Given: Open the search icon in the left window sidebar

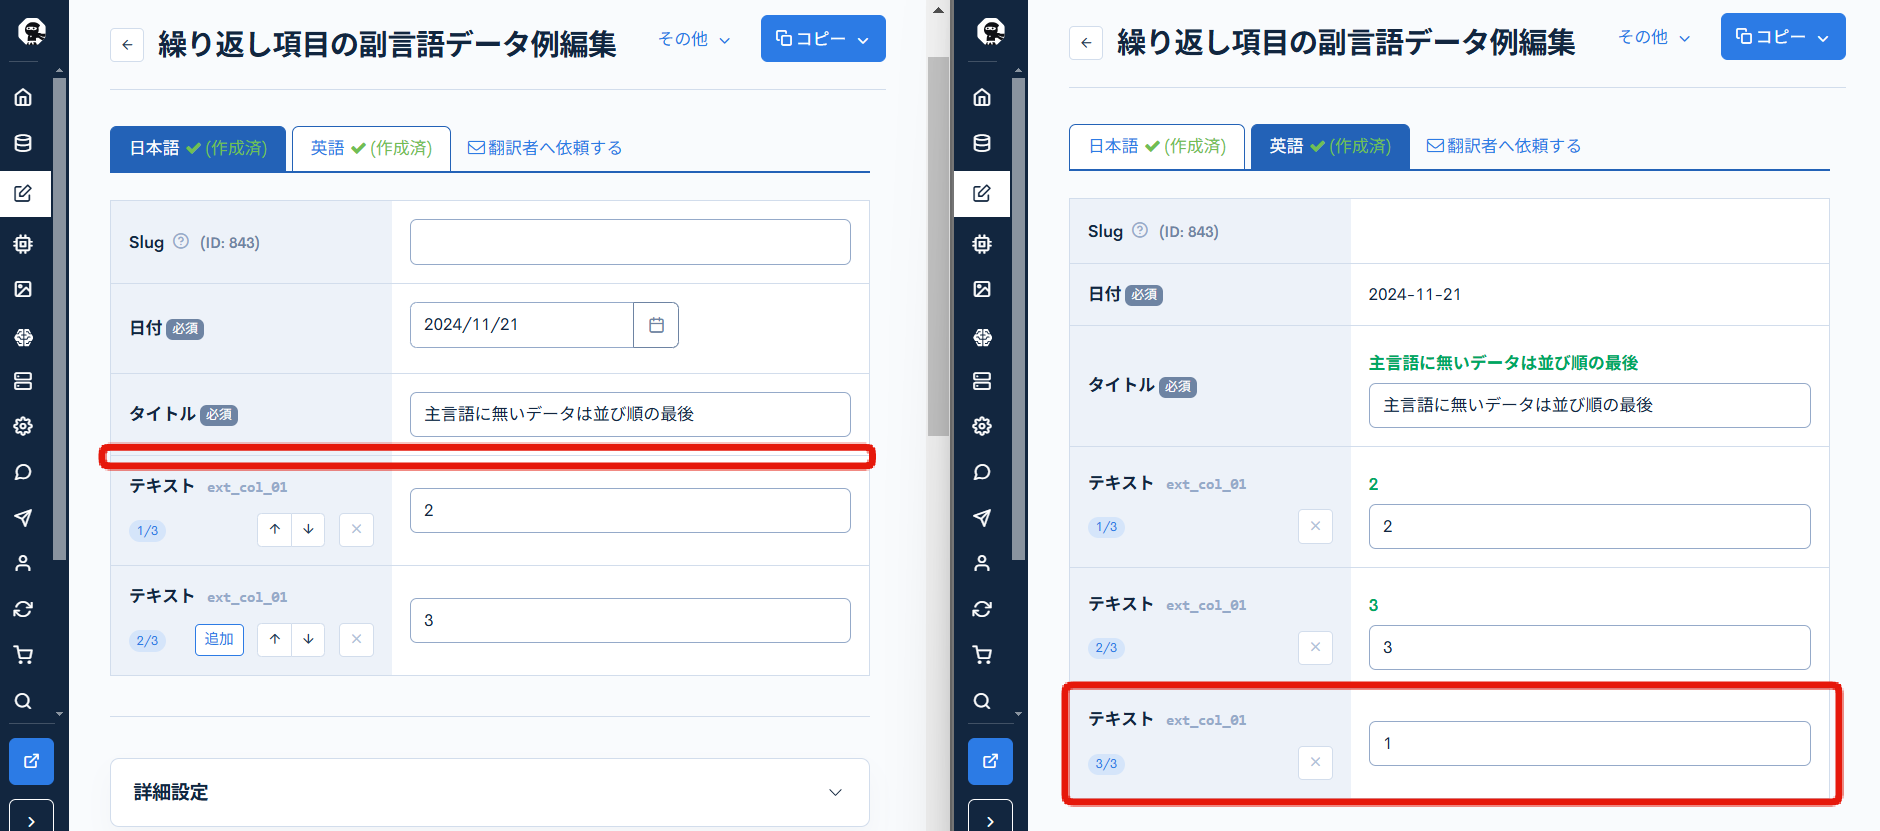Looking at the screenshot, I should click(23, 701).
